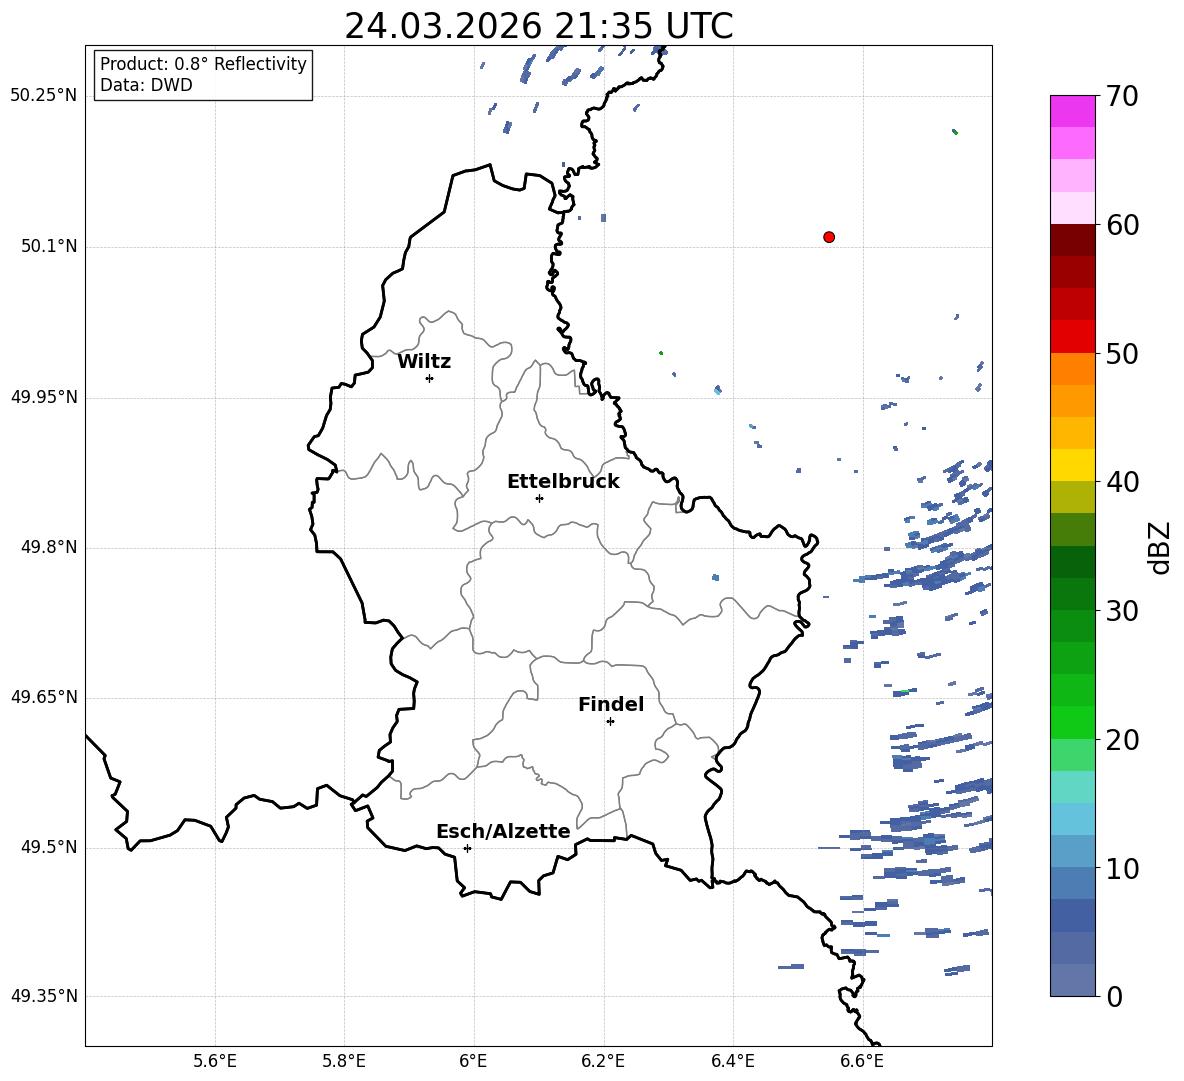The width and height of the screenshot is (1184, 1081).
Task: Click the 6.6°E longitude tick label
Action: point(862,1062)
